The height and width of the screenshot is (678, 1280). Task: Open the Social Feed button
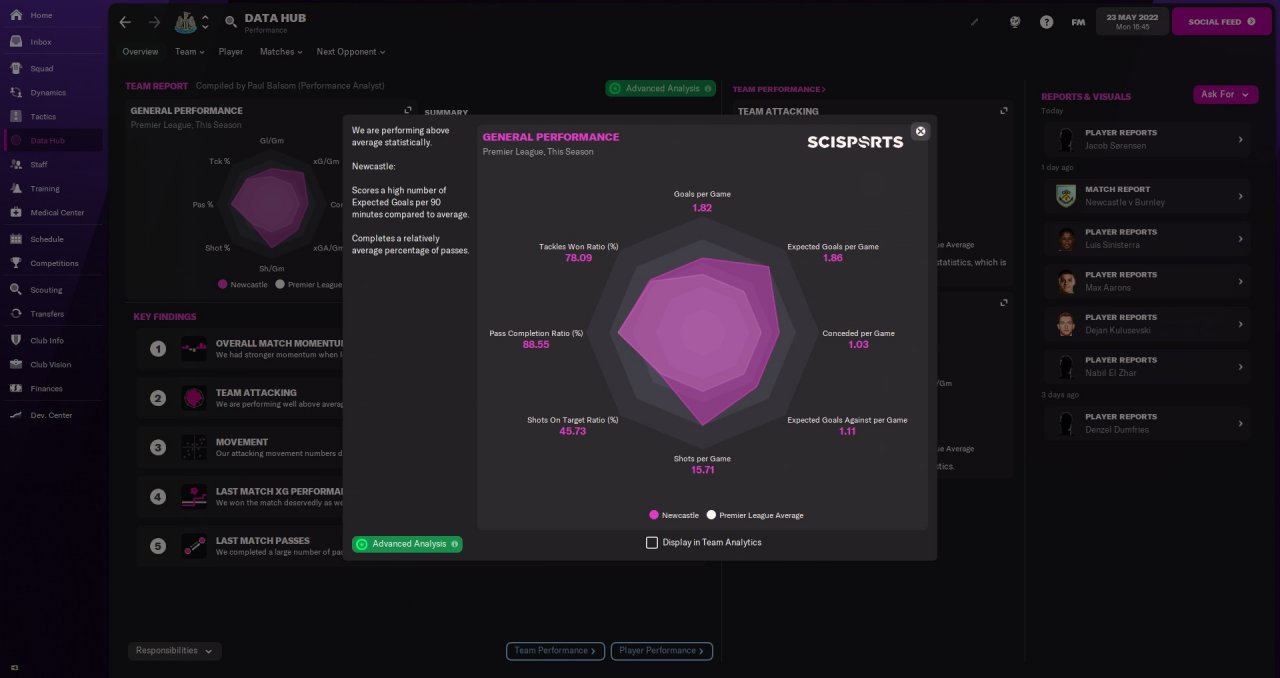point(1222,22)
